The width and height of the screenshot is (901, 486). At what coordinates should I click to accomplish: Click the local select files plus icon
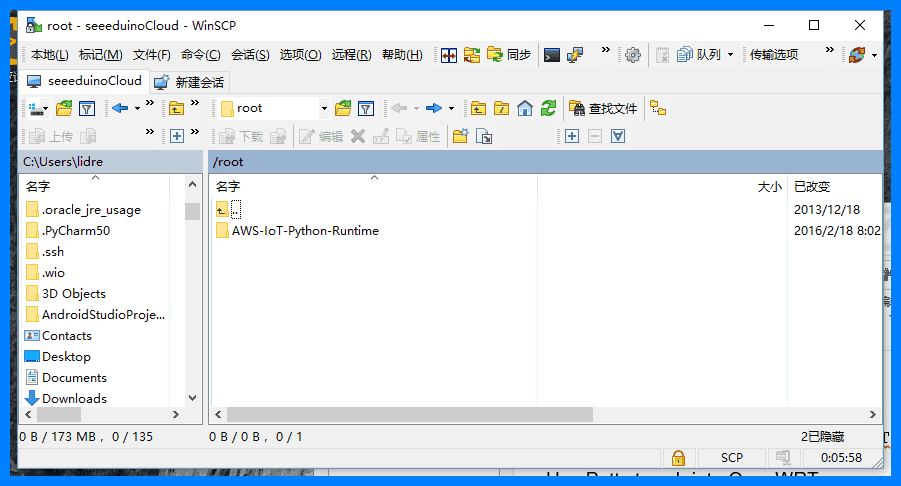click(177, 136)
